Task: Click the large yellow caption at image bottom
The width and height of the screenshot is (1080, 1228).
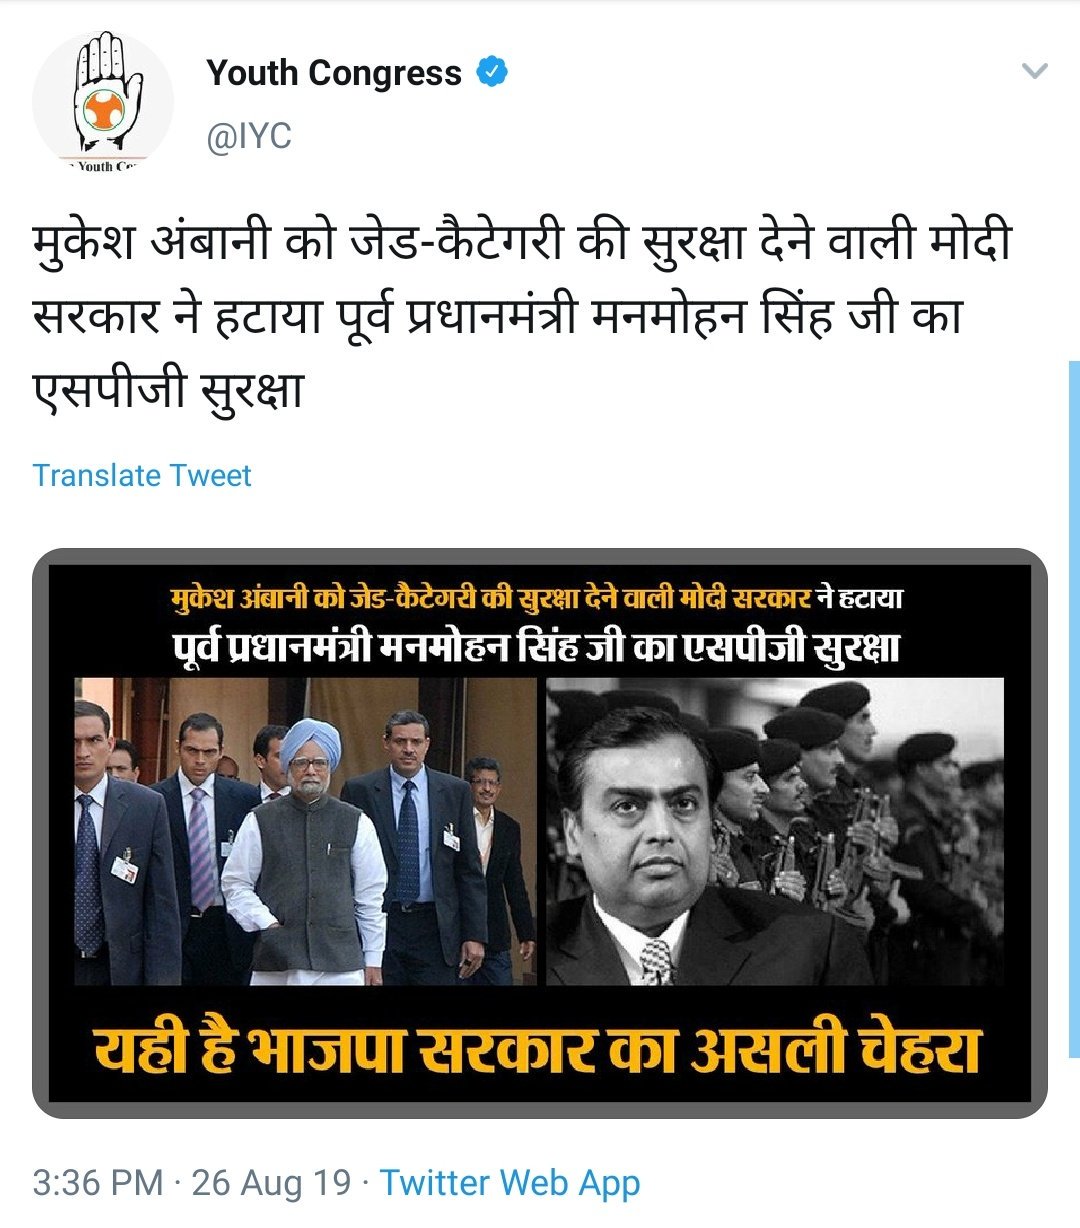Action: tap(538, 1049)
